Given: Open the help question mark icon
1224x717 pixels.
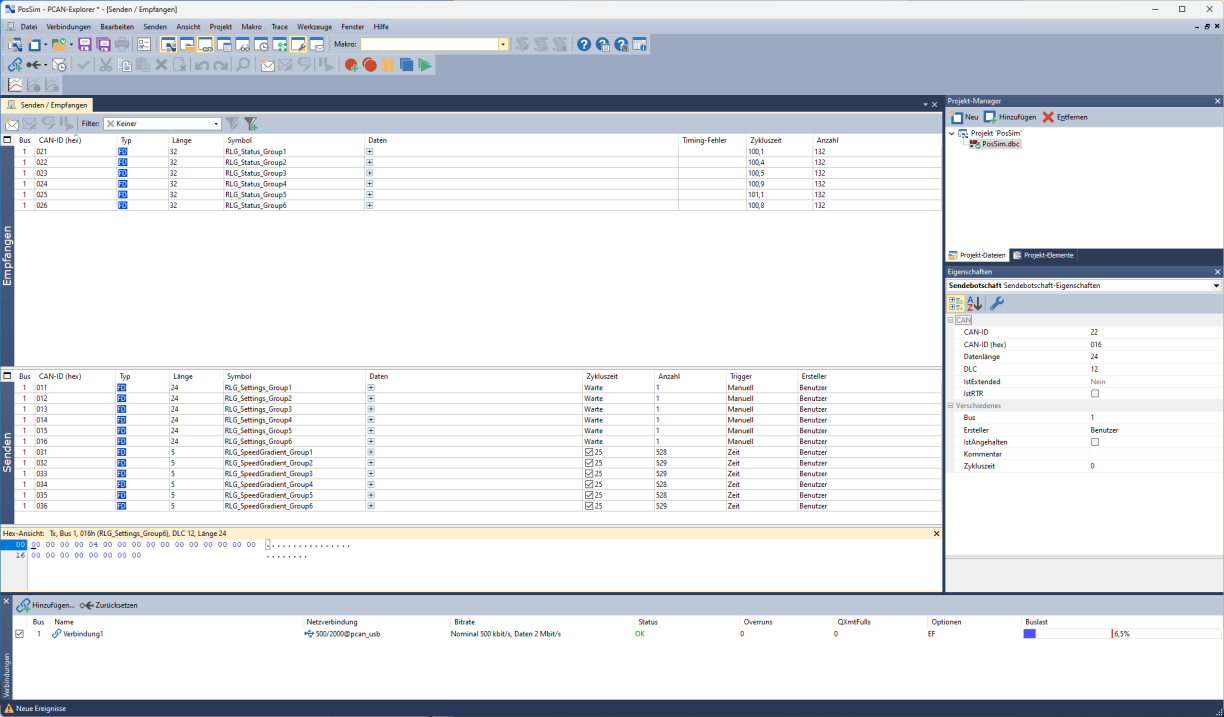Looking at the screenshot, I should [584, 45].
